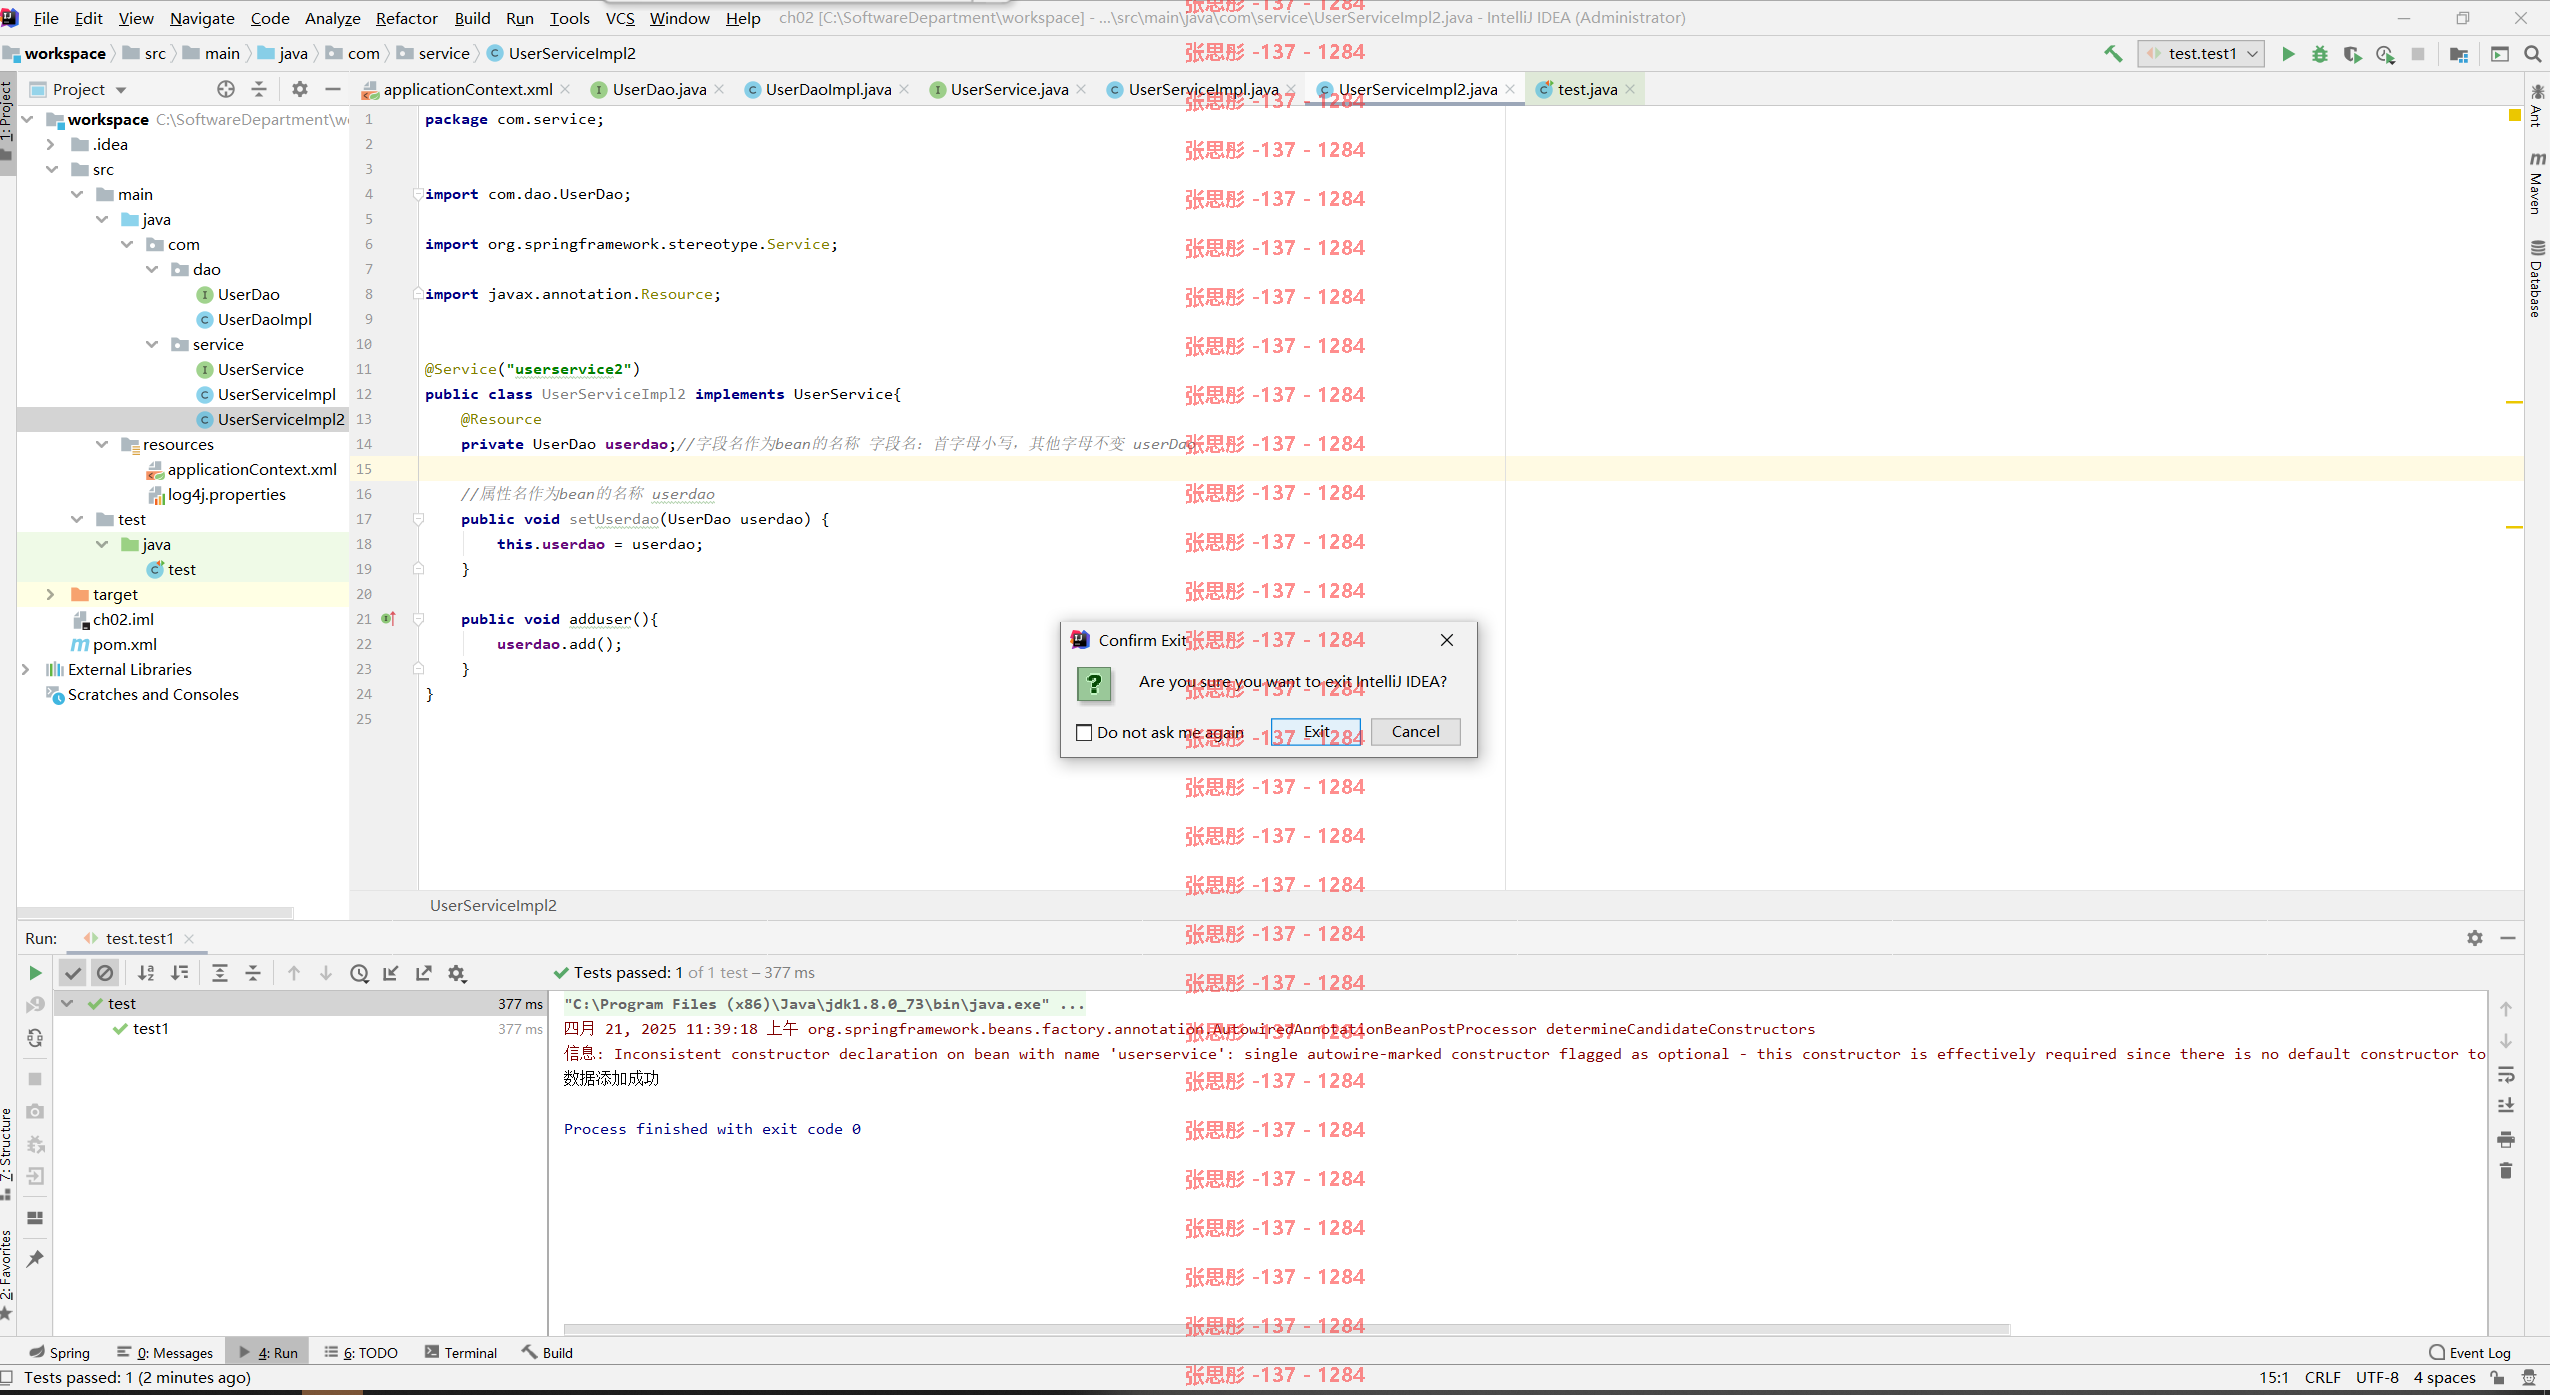Export test results icon
This screenshot has width=2550, height=1395.
click(x=424, y=973)
